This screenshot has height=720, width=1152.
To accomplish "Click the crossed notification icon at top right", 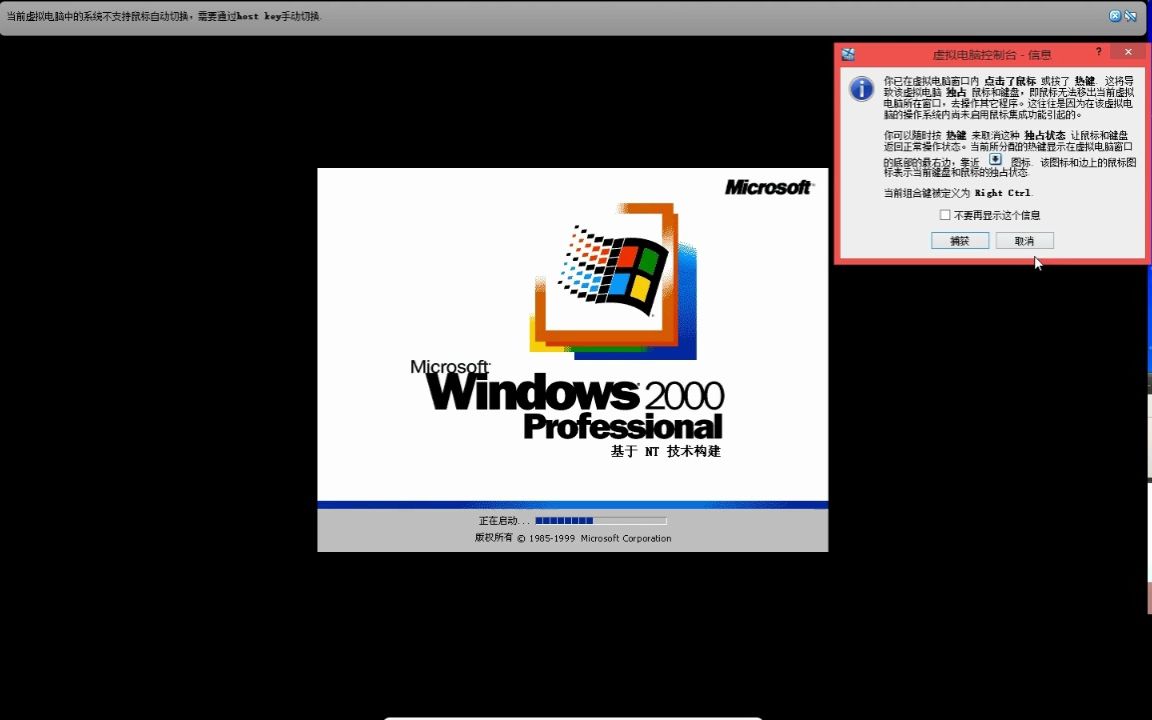I will point(1130,15).
